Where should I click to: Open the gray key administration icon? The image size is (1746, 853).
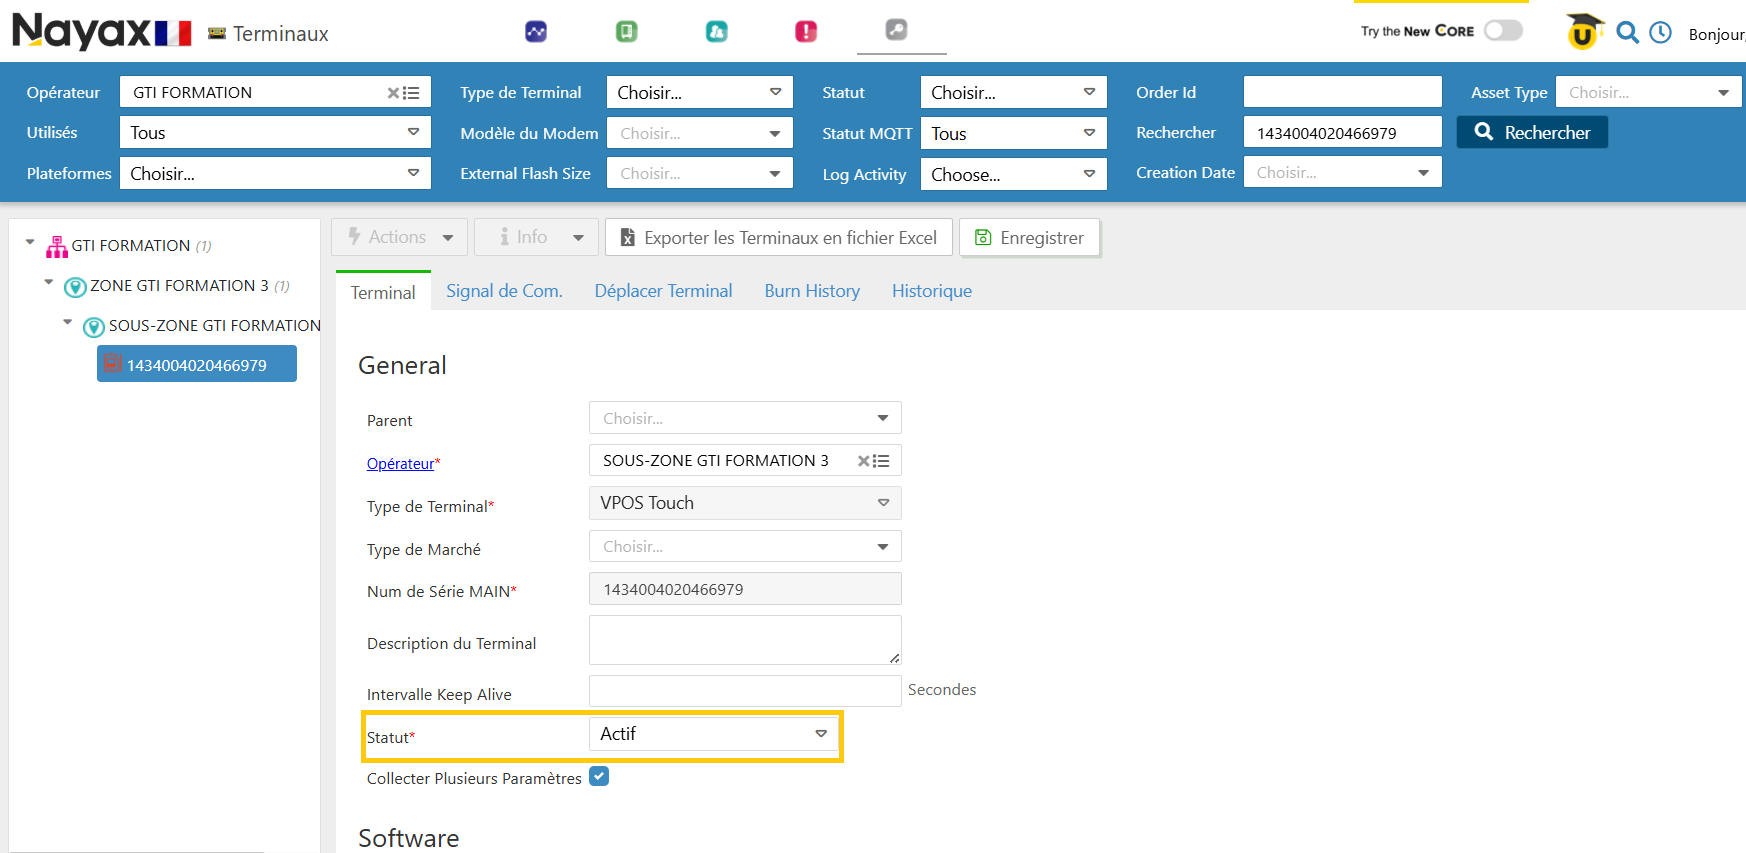tap(896, 30)
